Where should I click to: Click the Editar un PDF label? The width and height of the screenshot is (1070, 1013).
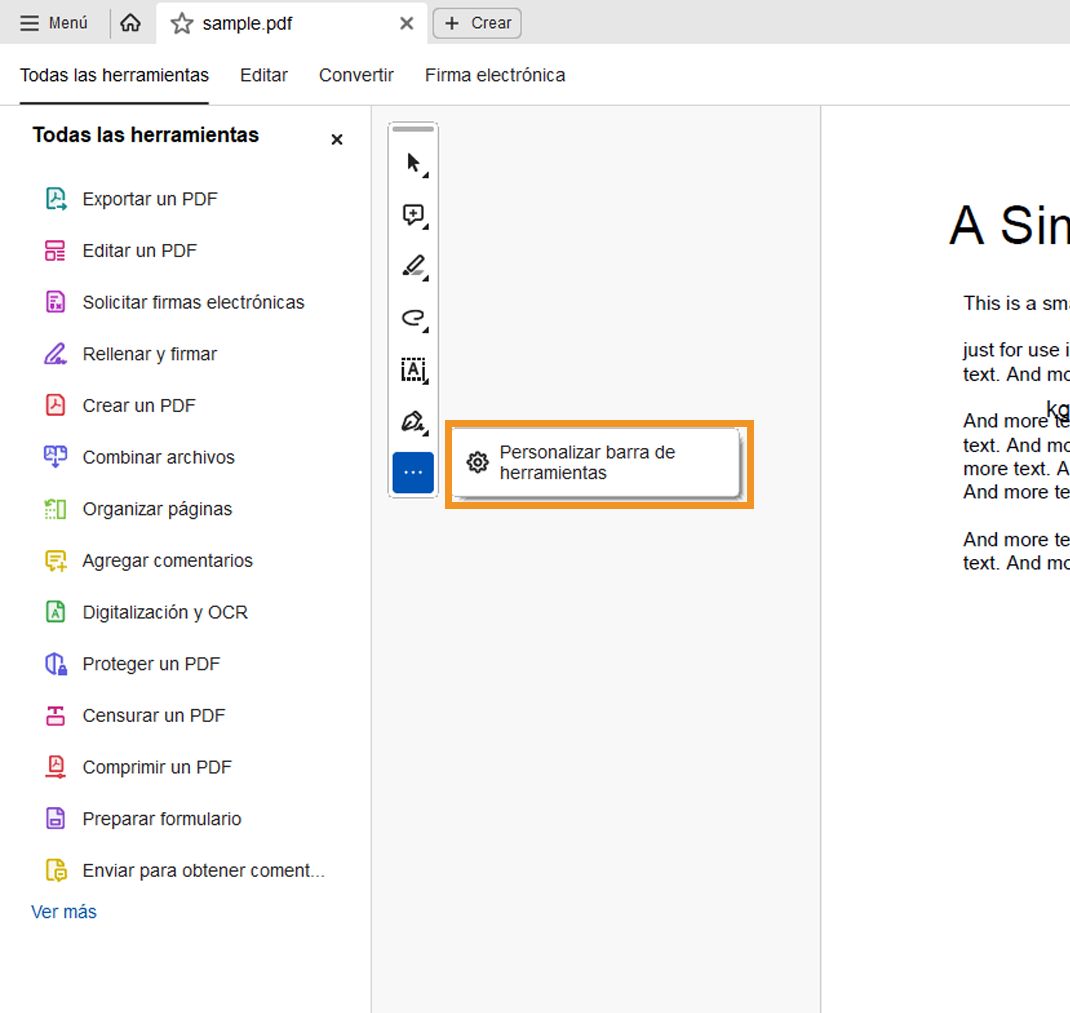140,251
